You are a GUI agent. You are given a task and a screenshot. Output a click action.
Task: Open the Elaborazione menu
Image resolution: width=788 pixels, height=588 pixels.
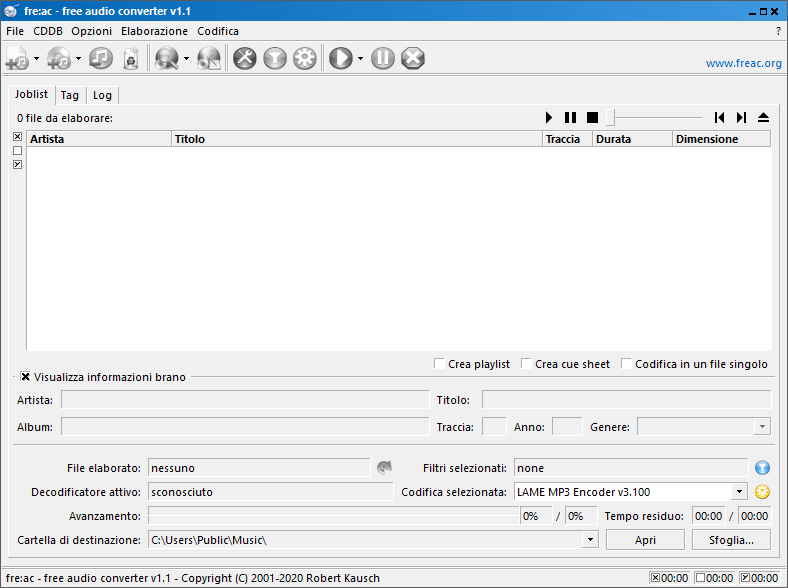tap(154, 31)
